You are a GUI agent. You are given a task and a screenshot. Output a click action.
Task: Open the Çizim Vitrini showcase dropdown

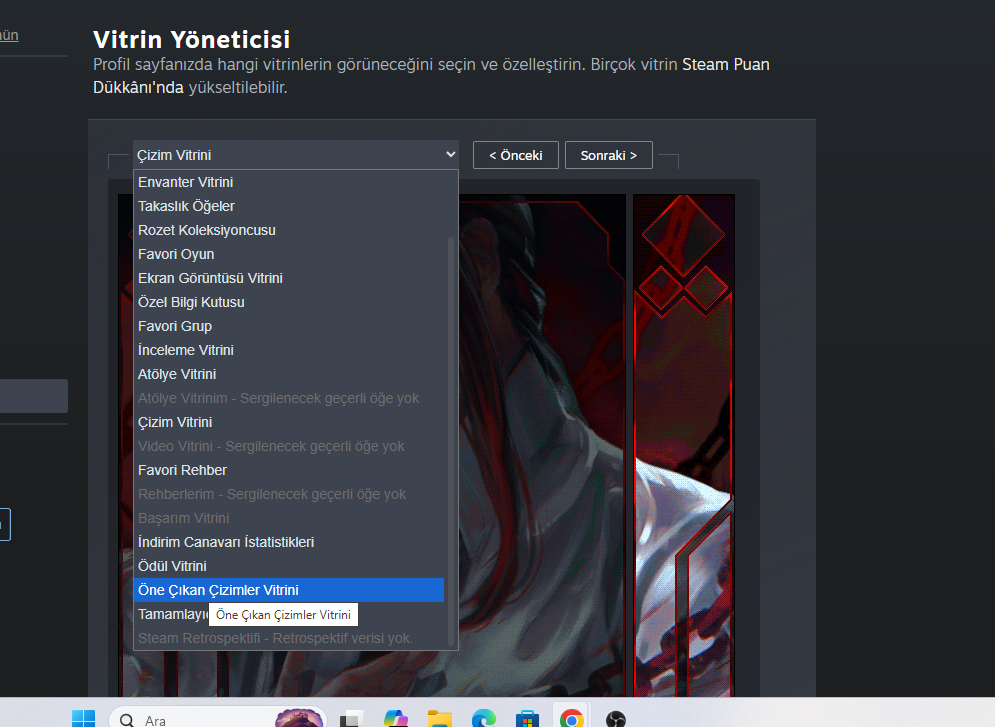(x=296, y=155)
